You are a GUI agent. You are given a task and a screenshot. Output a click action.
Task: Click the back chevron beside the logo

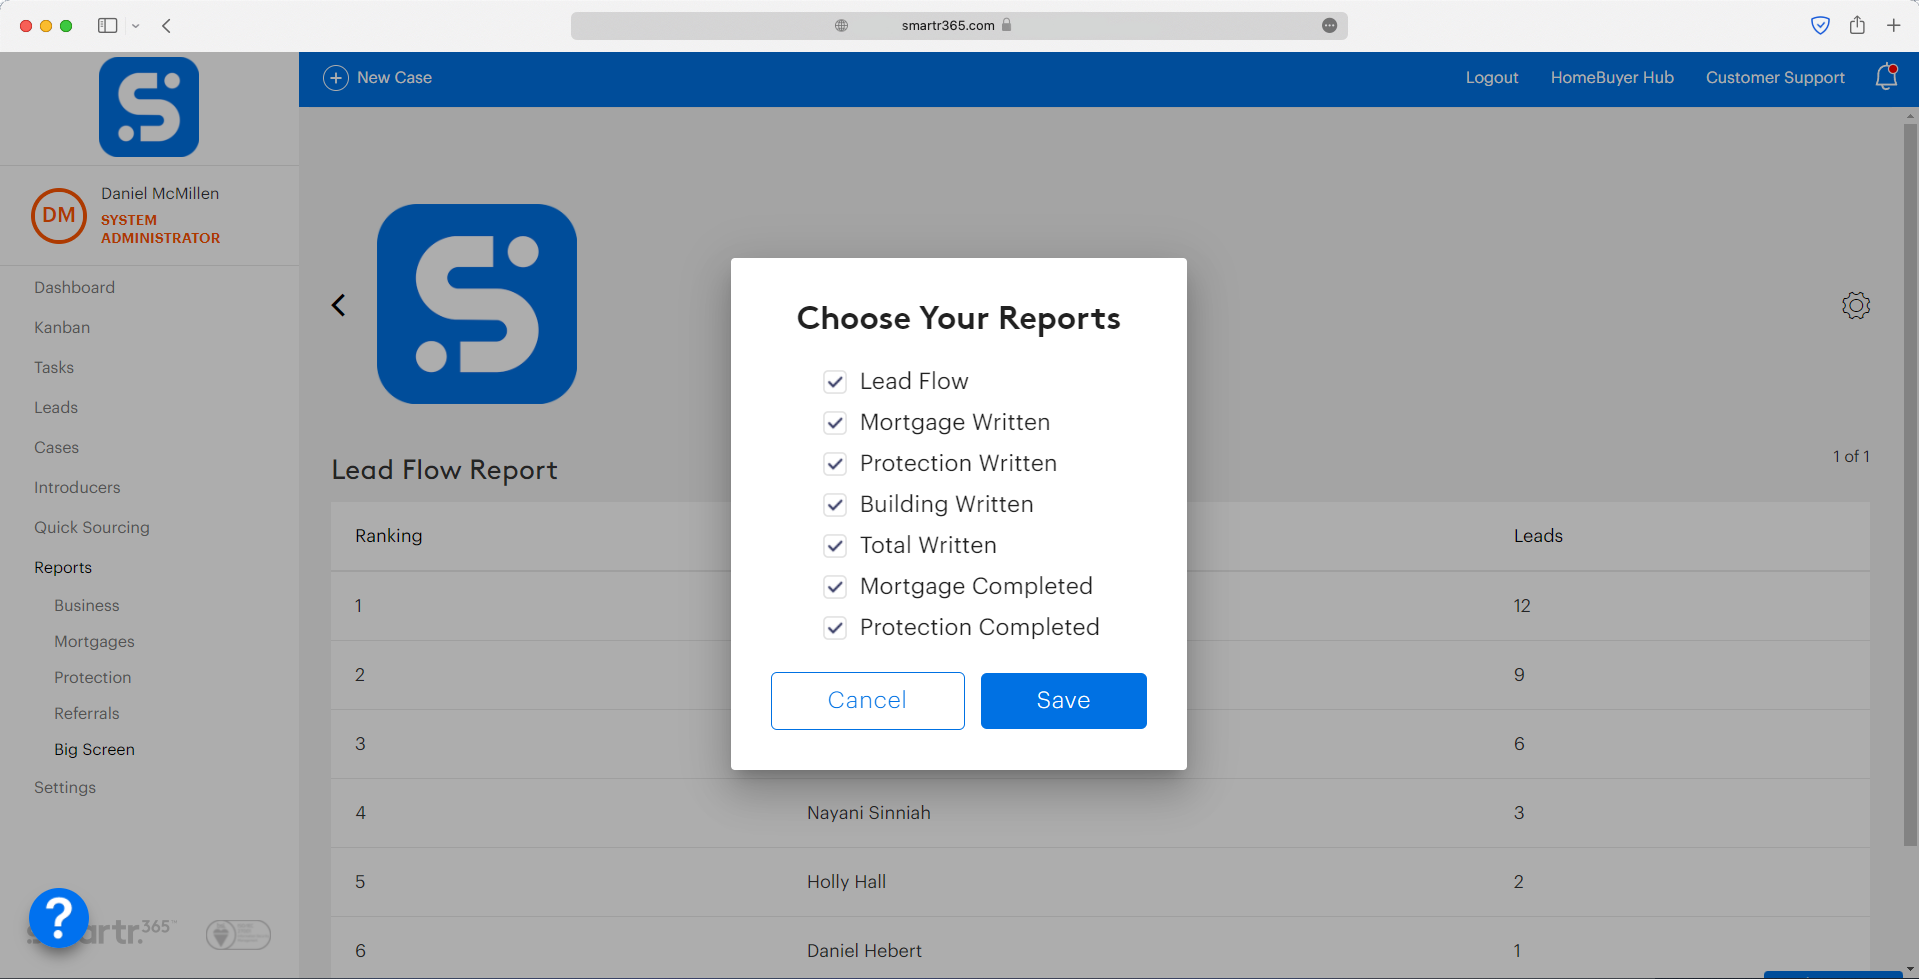click(x=339, y=305)
